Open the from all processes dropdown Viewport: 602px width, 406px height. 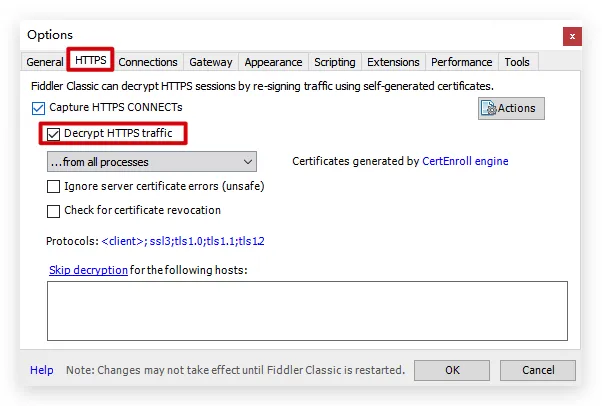pyautogui.click(x=152, y=162)
